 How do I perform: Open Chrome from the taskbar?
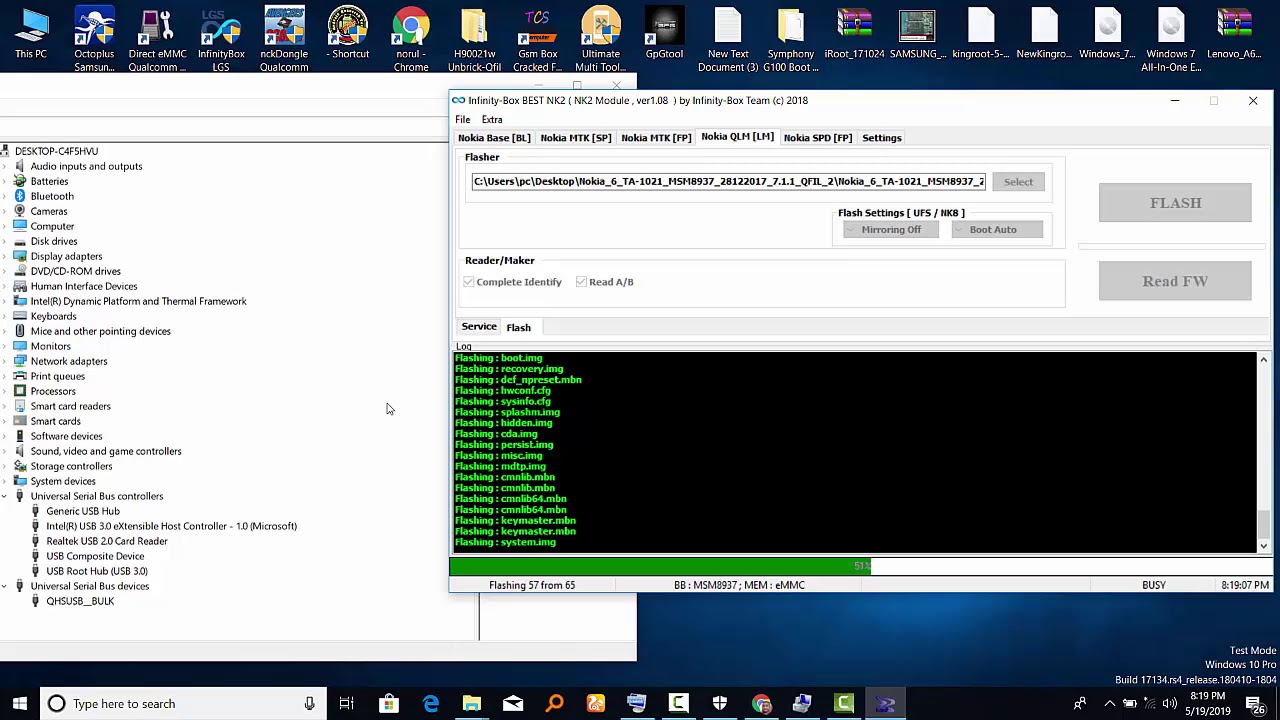[x=761, y=703]
